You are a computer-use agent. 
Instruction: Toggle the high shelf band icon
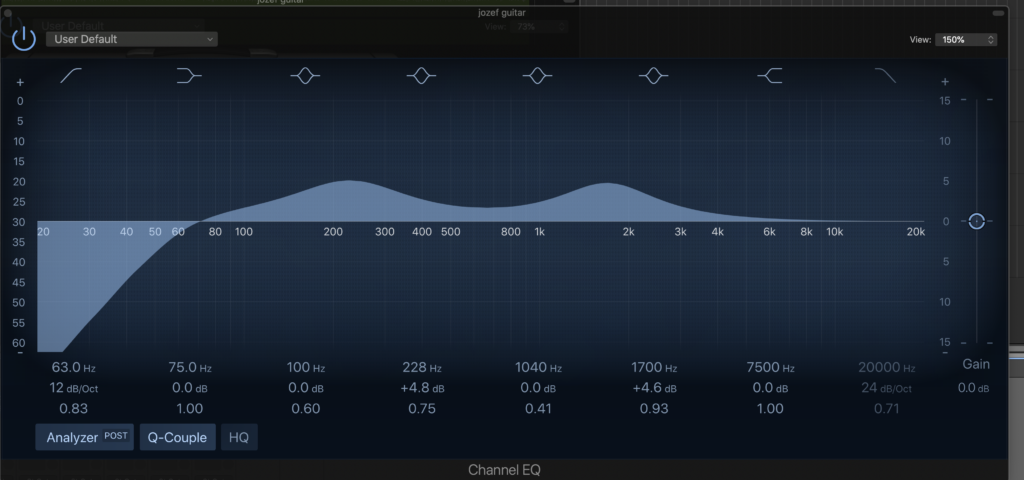click(x=770, y=76)
